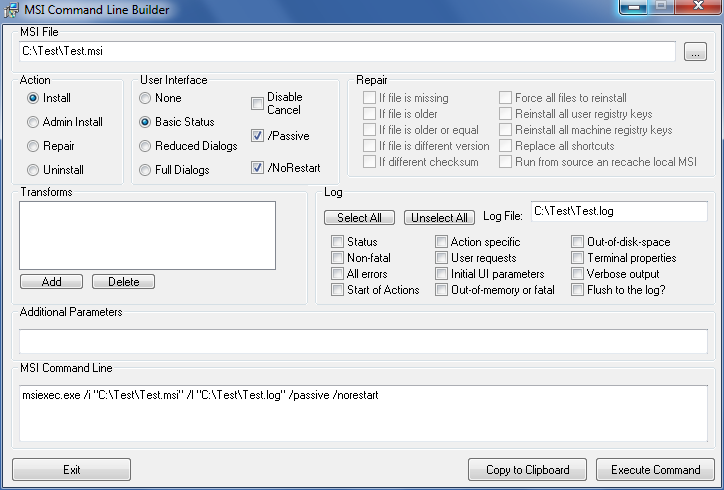The height and width of the screenshot is (490, 724).
Task: Select Full Dialogs interface option
Action: pyautogui.click(x=146, y=170)
